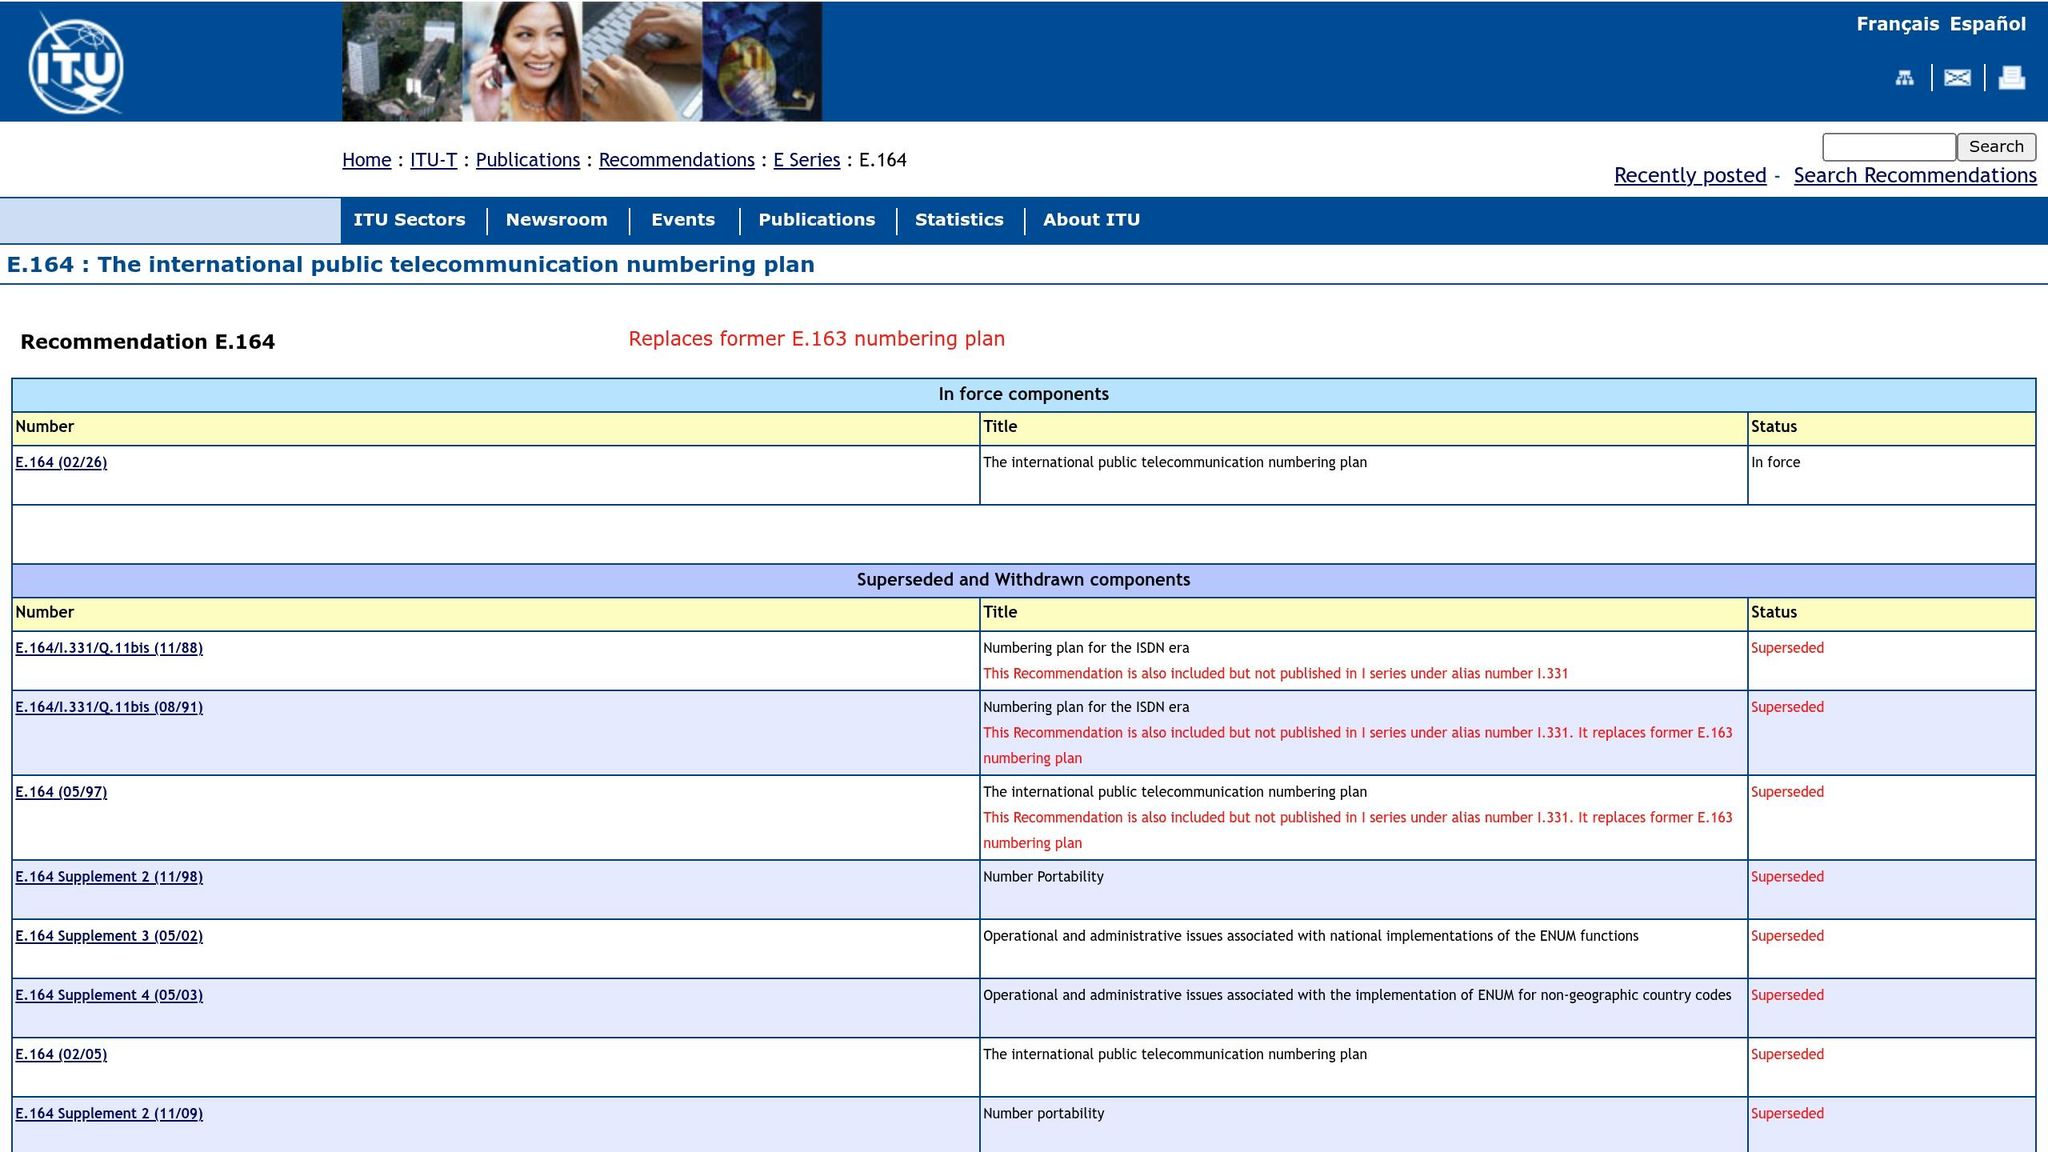Open the Publications breadcrumb link
The image size is (2048, 1152).
point(527,160)
